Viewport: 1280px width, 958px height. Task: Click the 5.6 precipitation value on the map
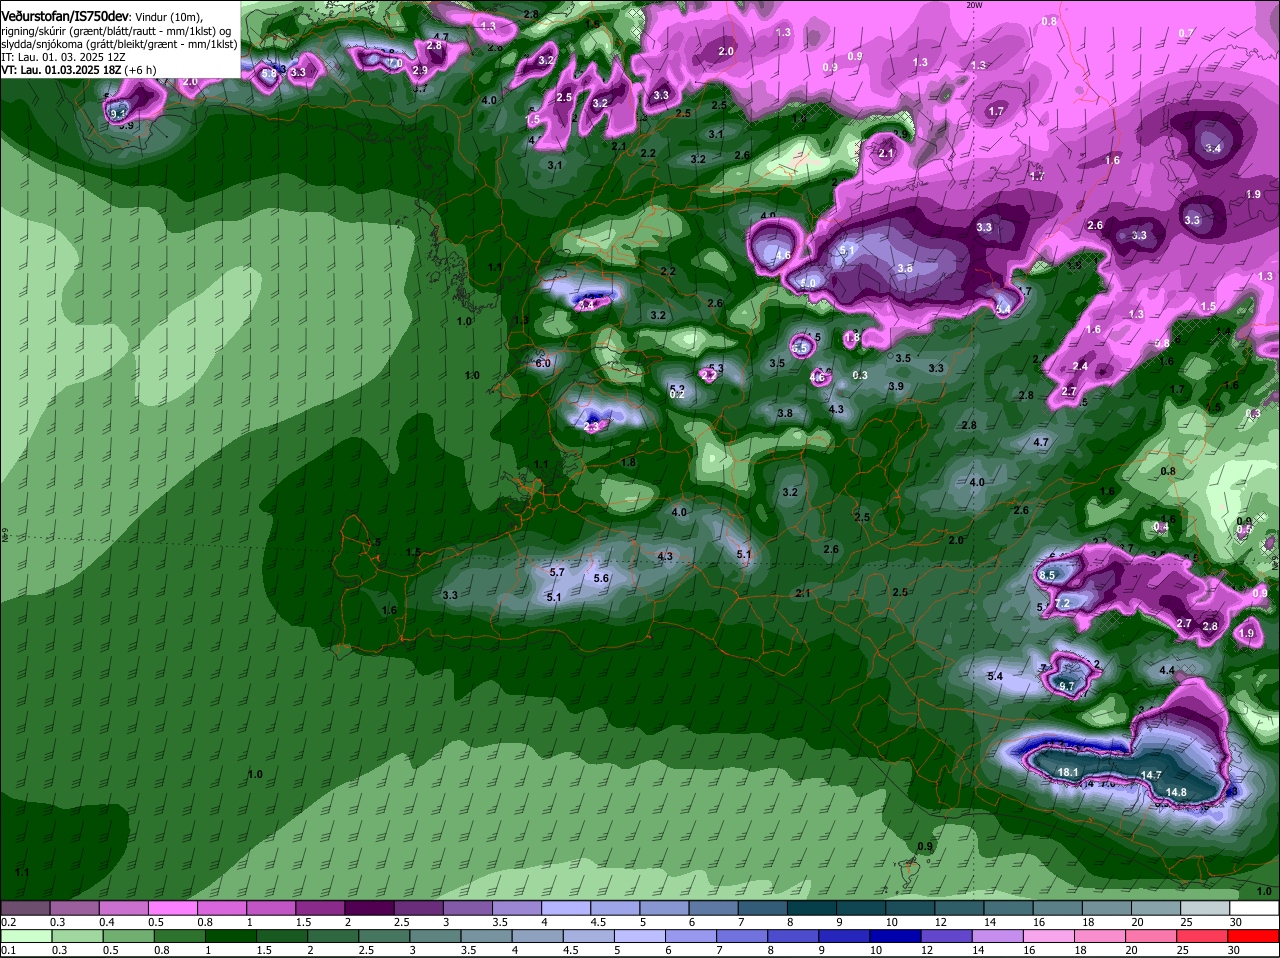601,578
